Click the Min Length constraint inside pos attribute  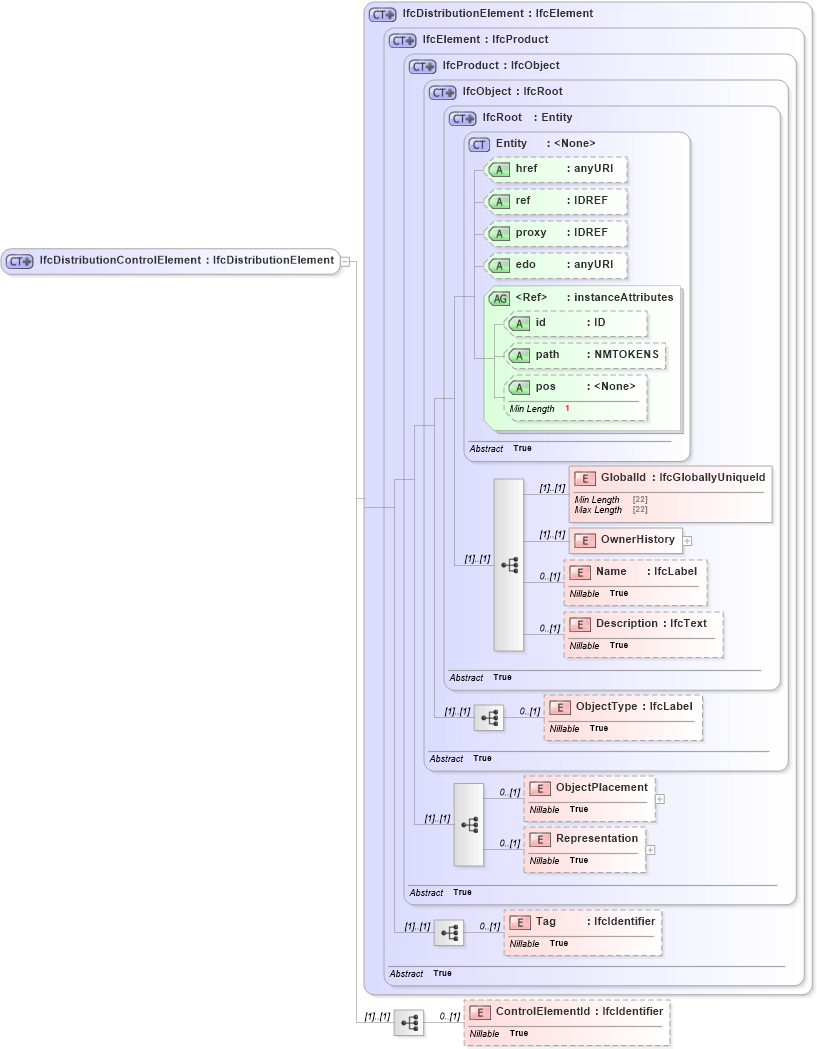530,408
